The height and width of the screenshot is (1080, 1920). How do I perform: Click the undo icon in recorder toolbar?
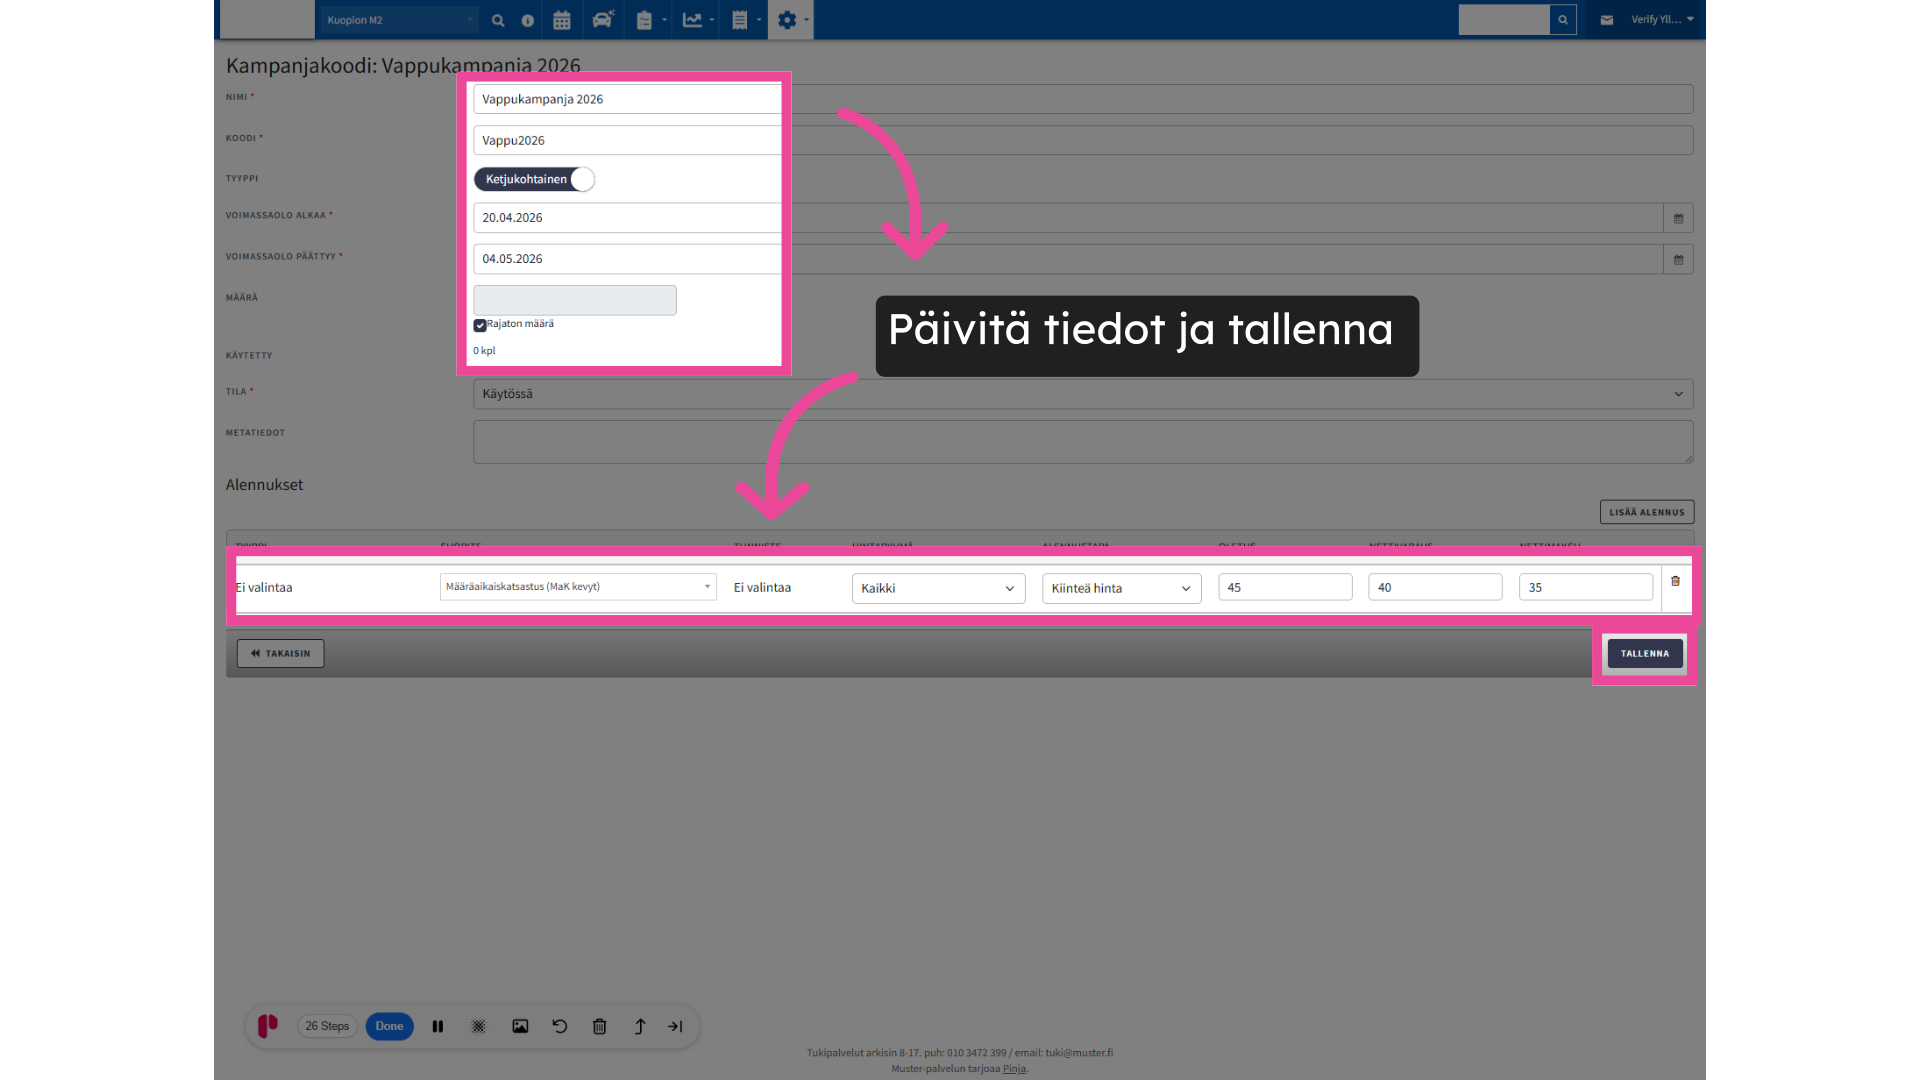[560, 1026]
